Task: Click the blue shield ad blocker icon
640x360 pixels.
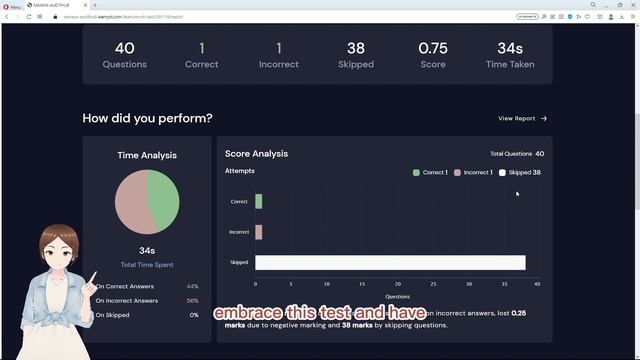Action: [570, 17]
